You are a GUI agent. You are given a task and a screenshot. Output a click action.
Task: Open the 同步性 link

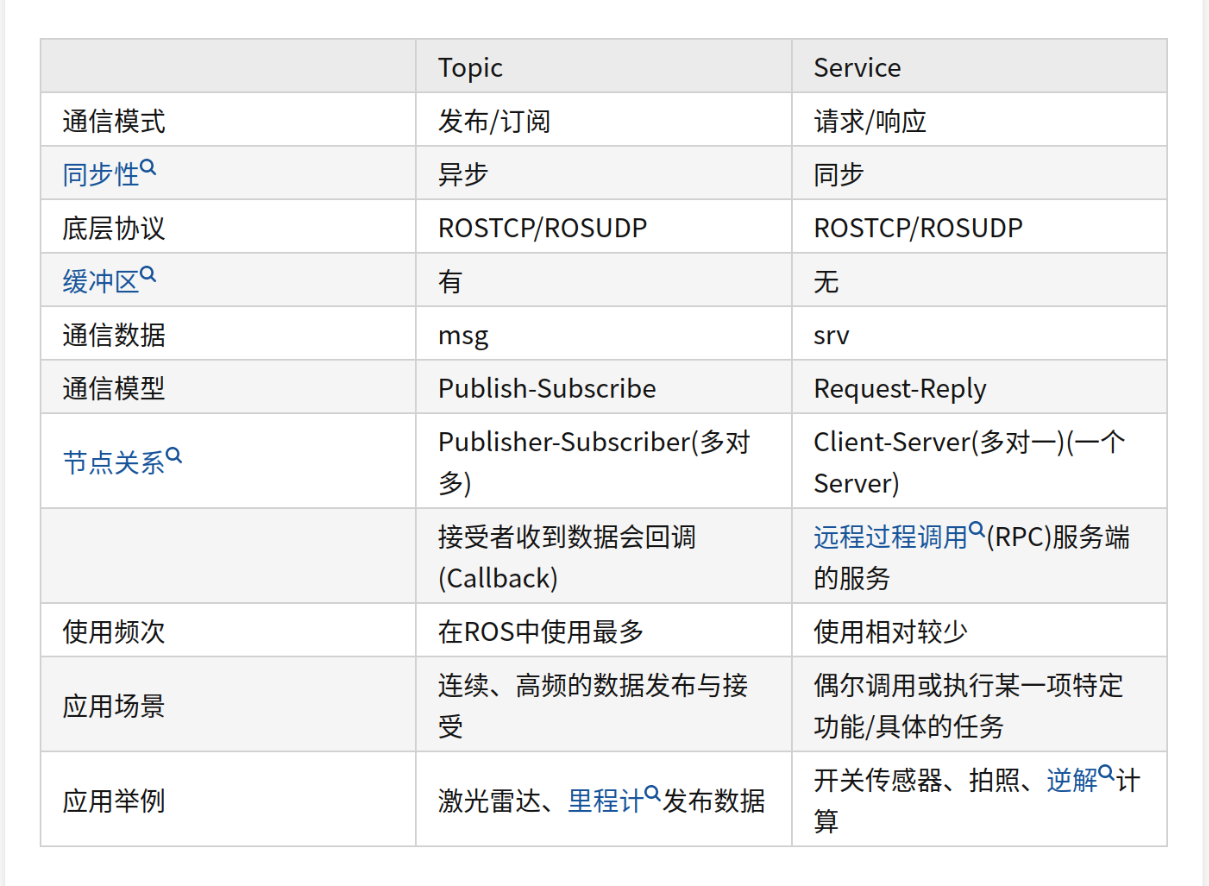(100, 175)
